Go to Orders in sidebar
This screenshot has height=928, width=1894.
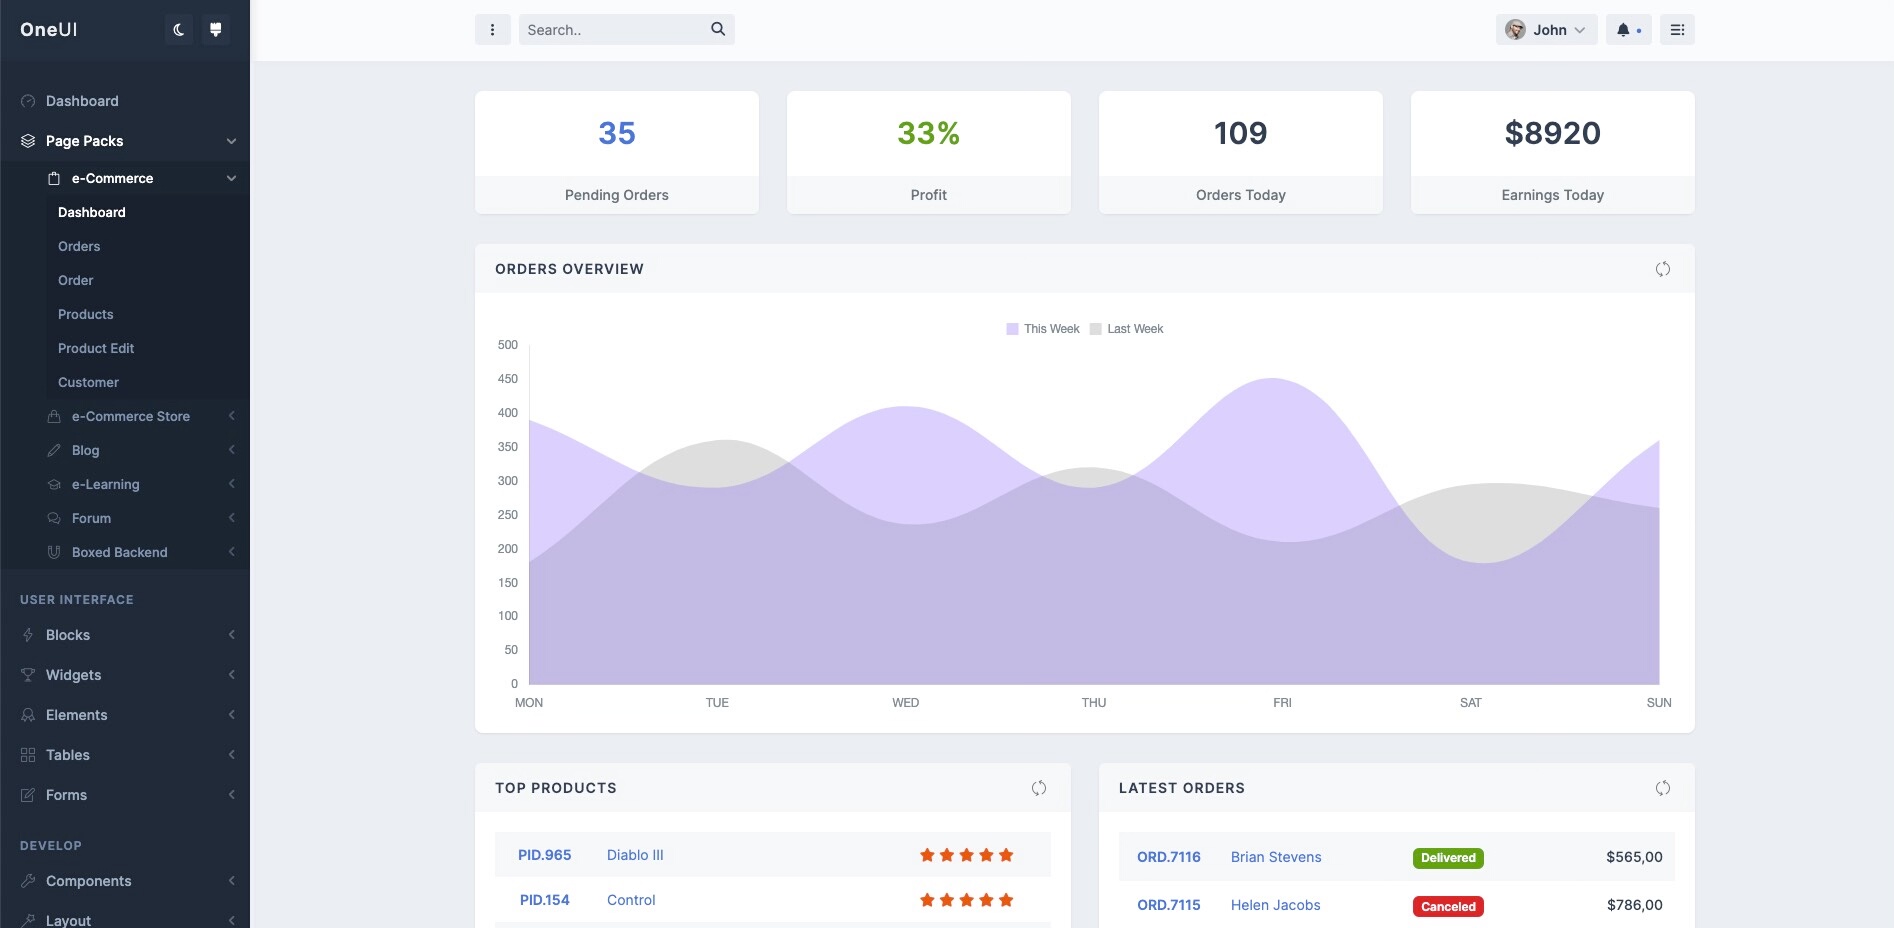79,246
